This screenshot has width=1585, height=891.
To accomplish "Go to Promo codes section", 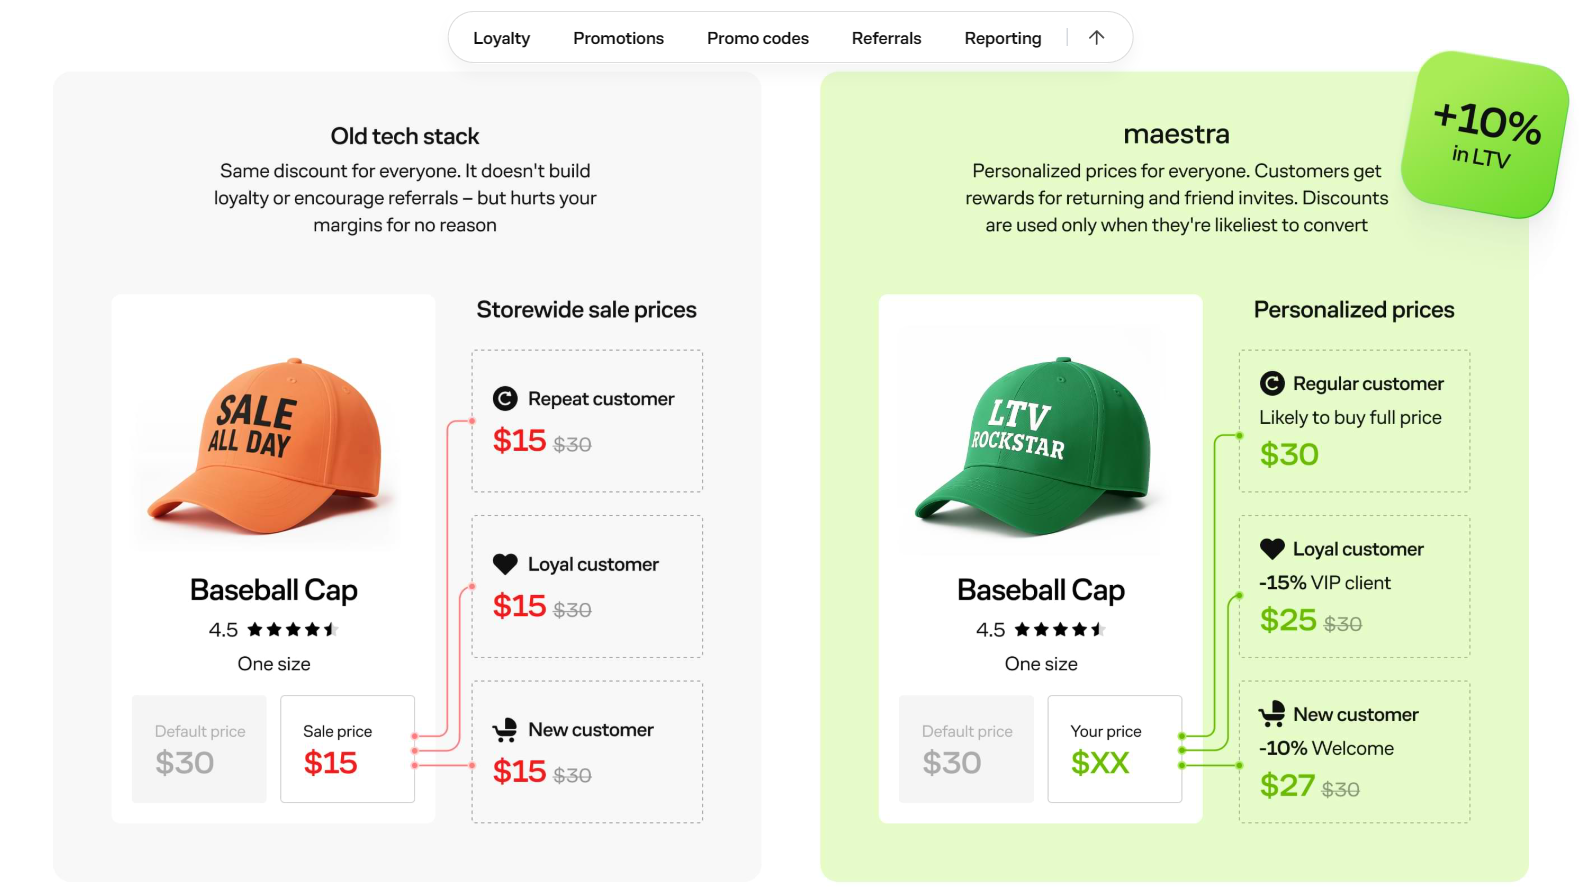I will [758, 38].
